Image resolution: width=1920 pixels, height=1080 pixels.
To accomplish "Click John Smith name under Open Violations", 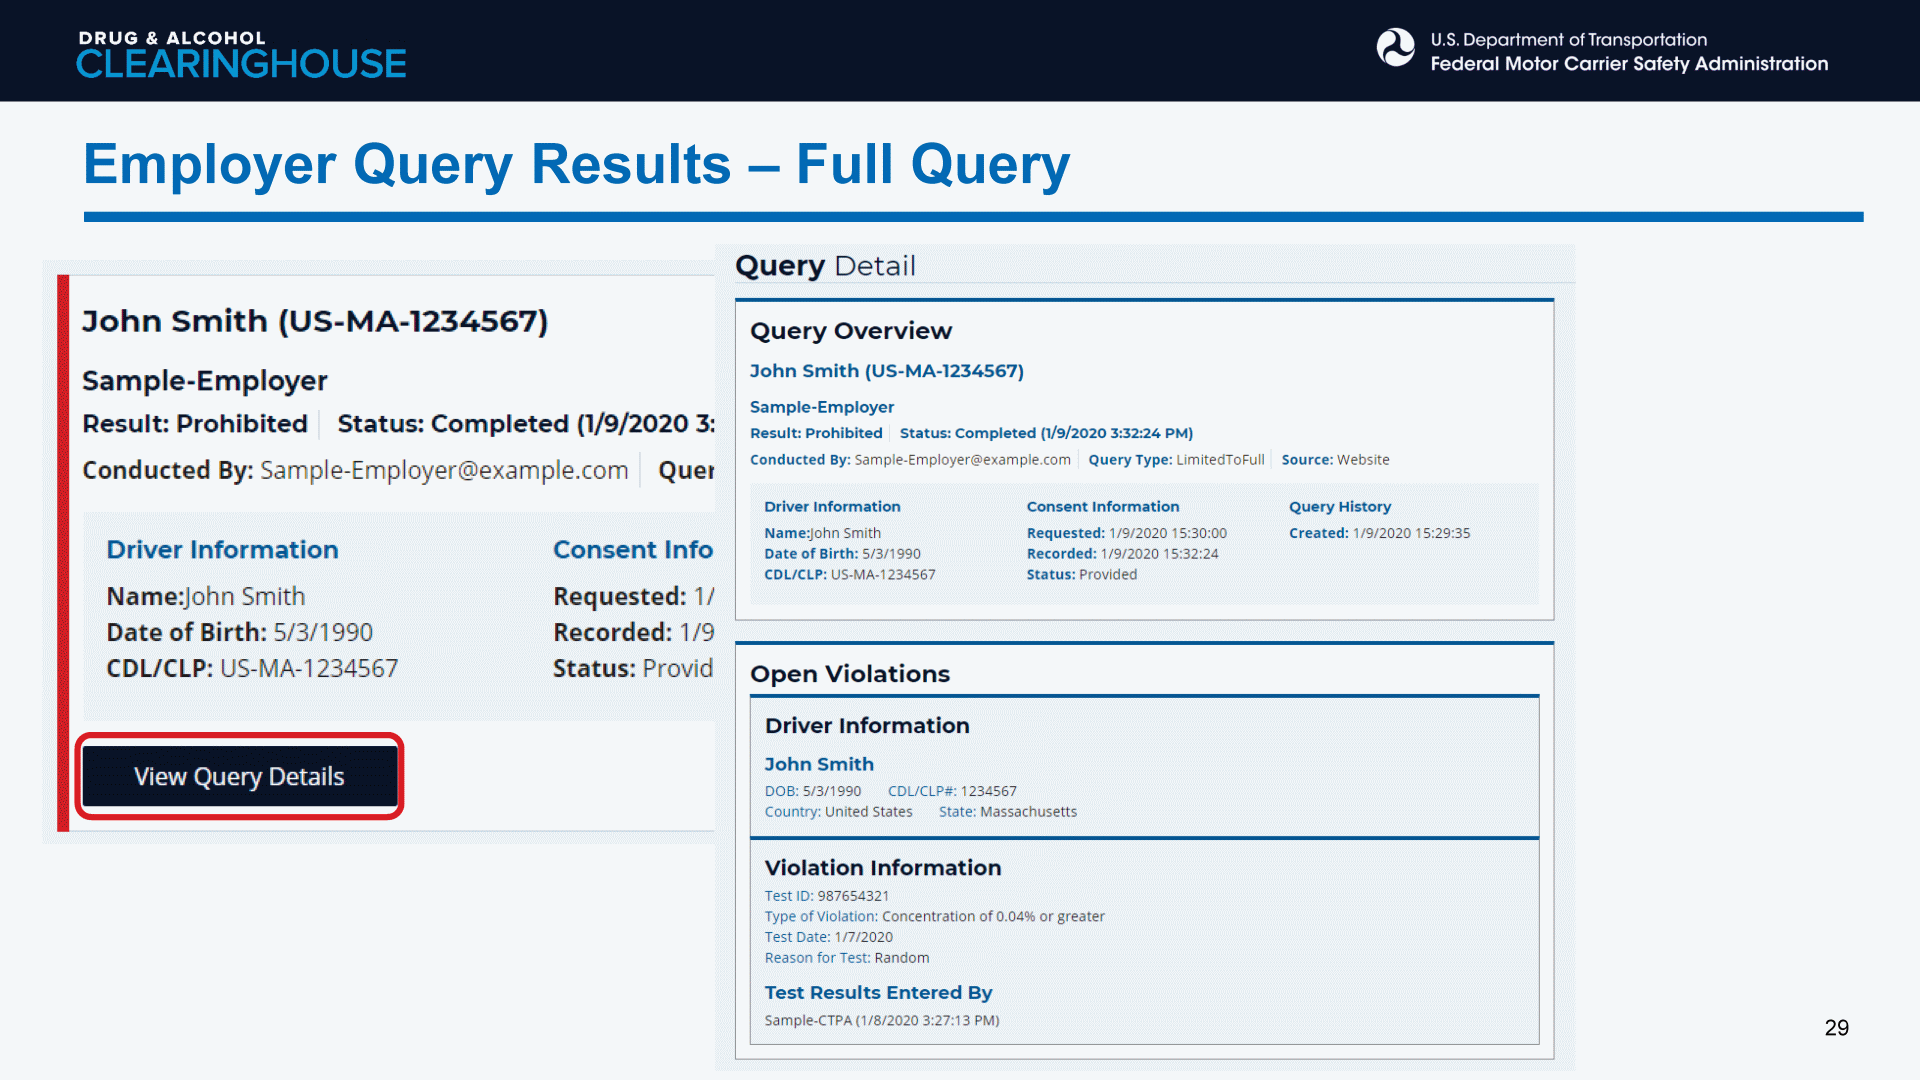I will point(819,764).
